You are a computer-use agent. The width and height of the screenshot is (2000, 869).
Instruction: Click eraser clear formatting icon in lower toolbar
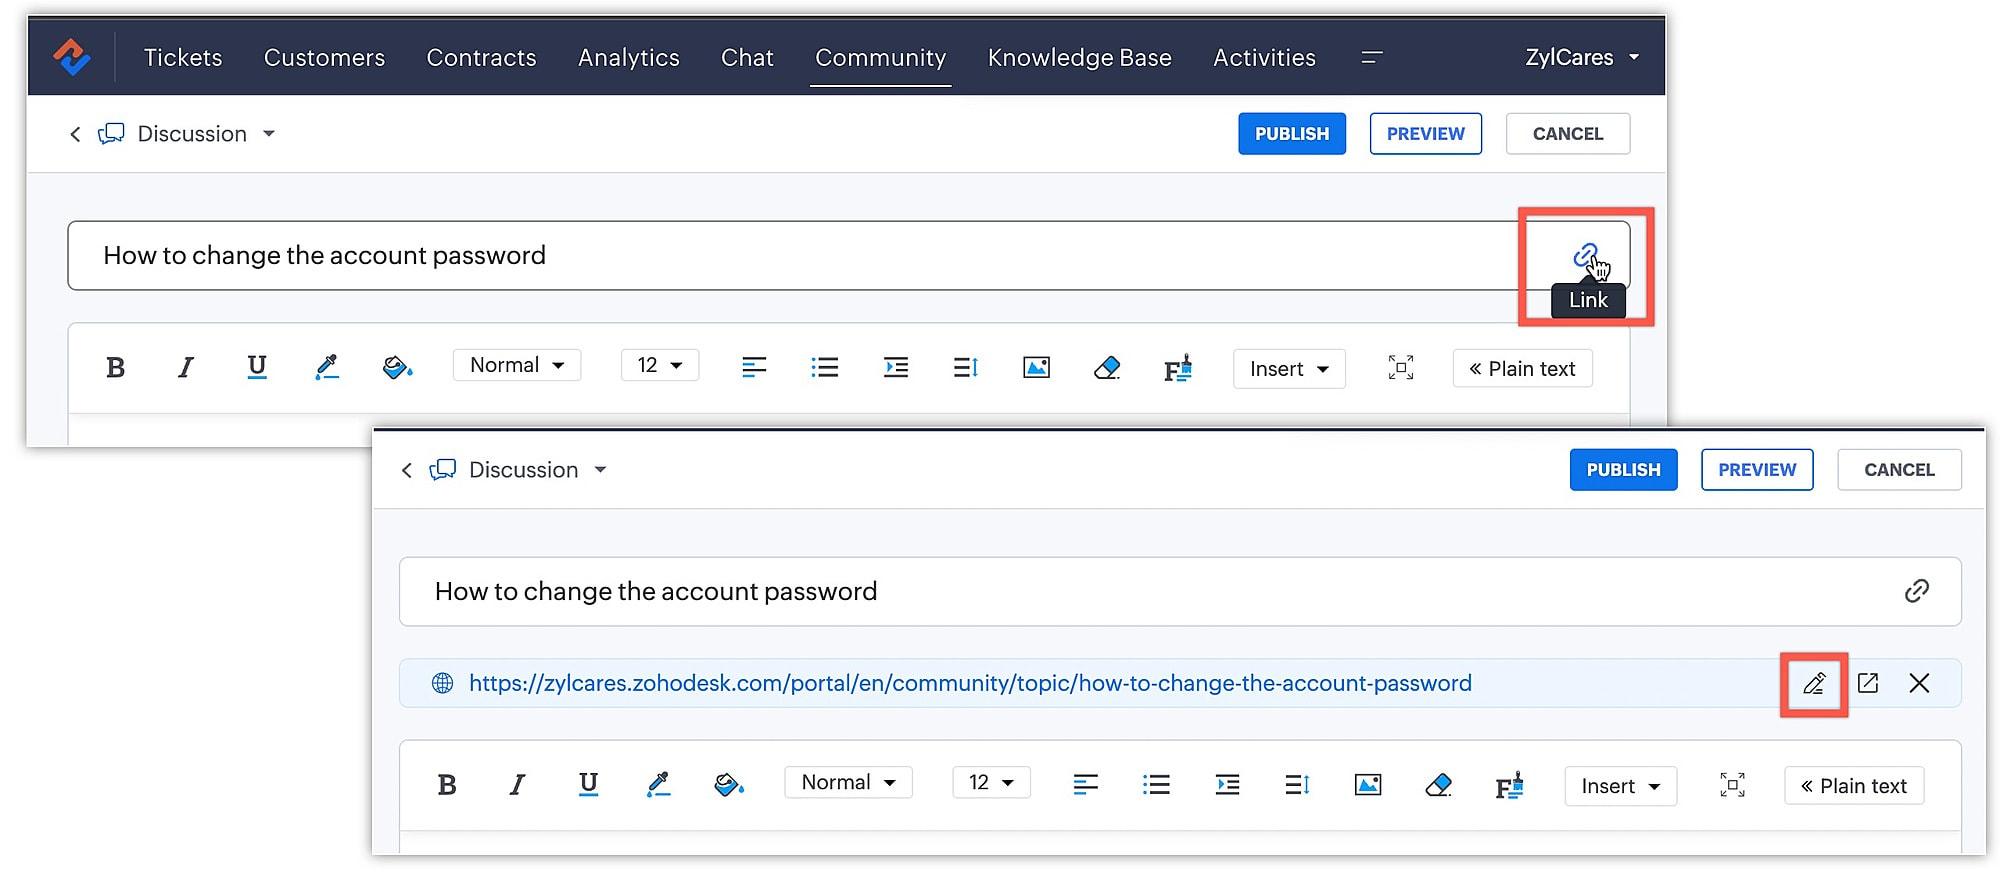tap(1438, 785)
